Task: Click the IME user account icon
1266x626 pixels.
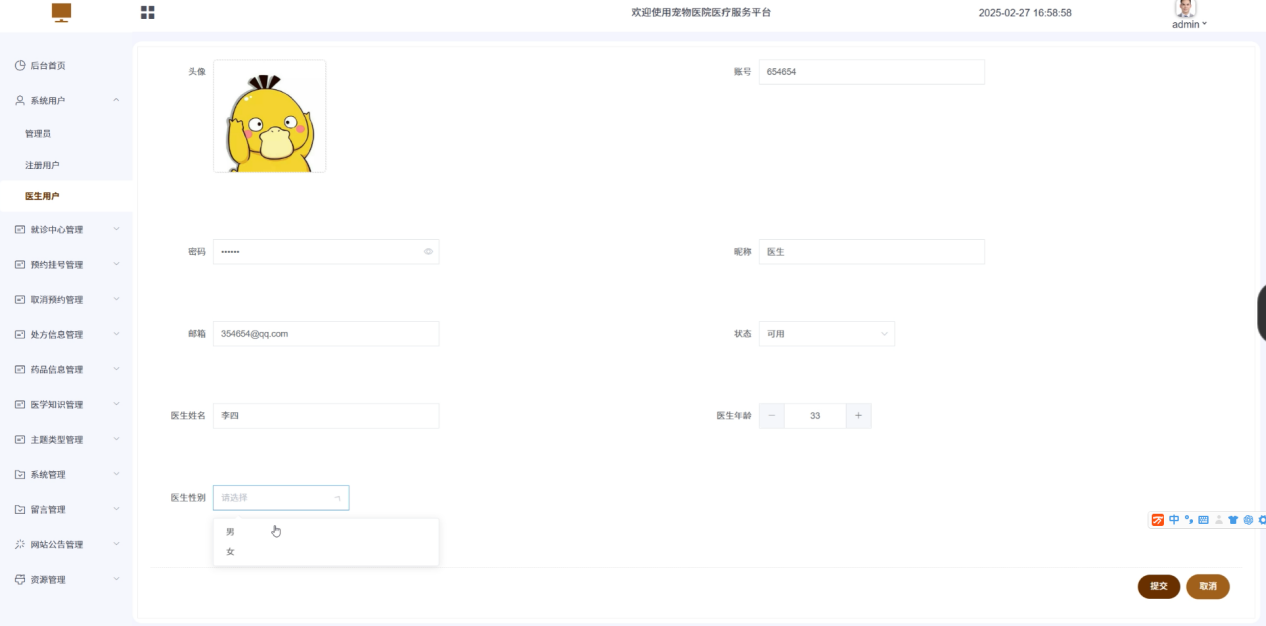Action: [1218, 520]
